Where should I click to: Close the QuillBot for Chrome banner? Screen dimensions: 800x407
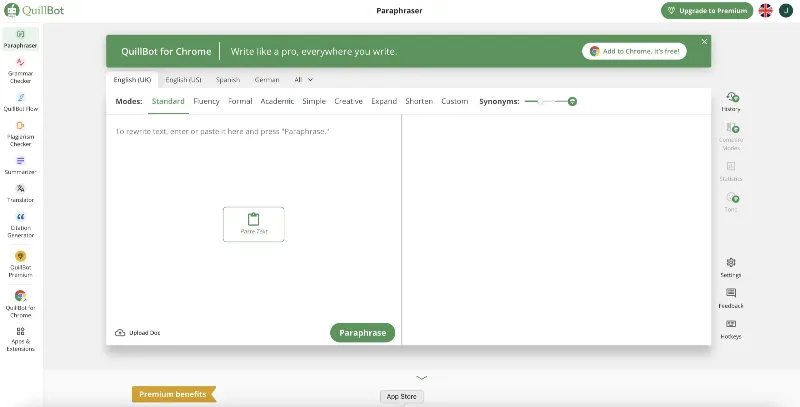click(x=704, y=42)
